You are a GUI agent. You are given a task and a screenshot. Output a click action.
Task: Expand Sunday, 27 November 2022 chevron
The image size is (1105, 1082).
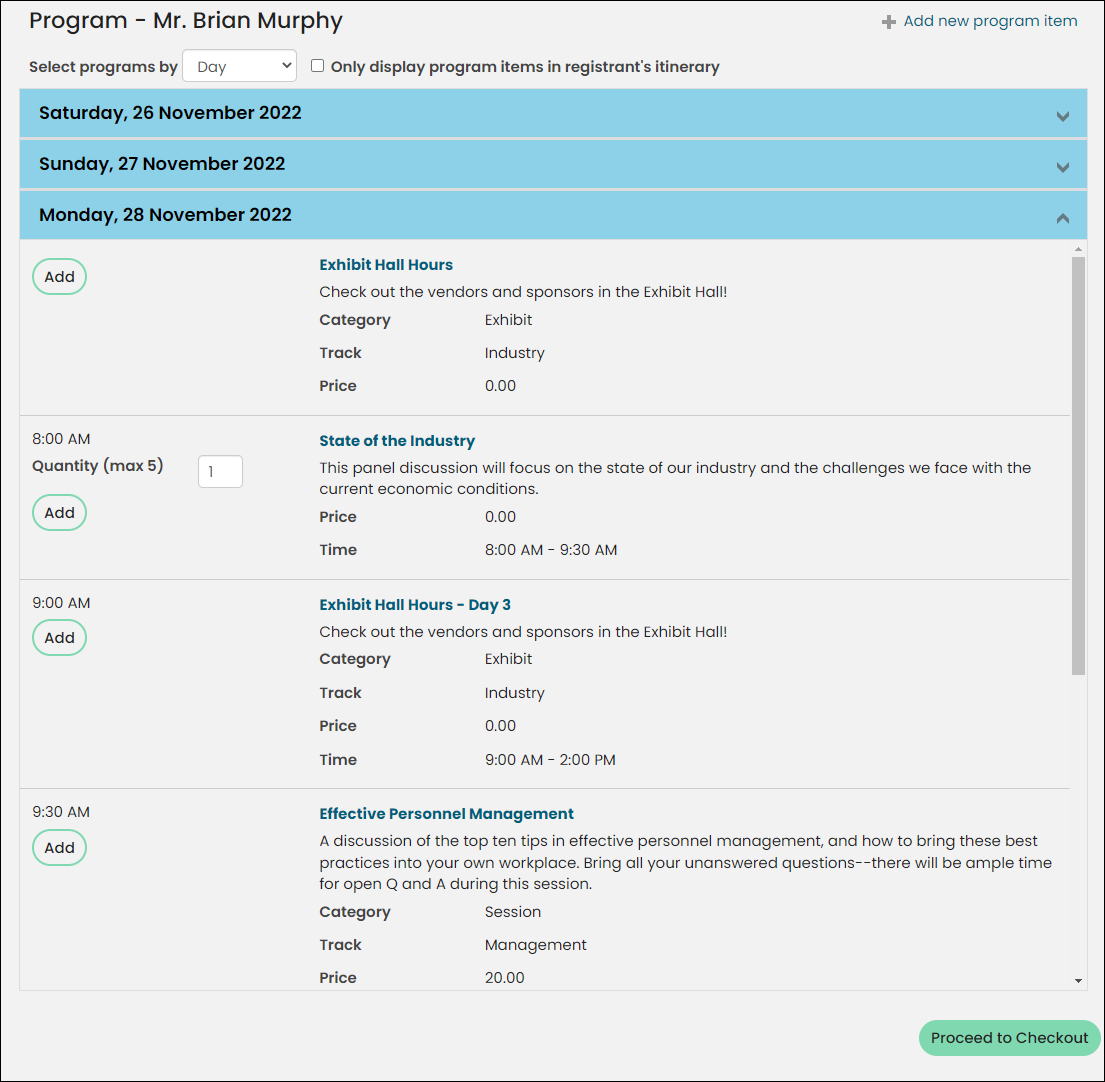pyautogui.click(x=1063, y=167)
